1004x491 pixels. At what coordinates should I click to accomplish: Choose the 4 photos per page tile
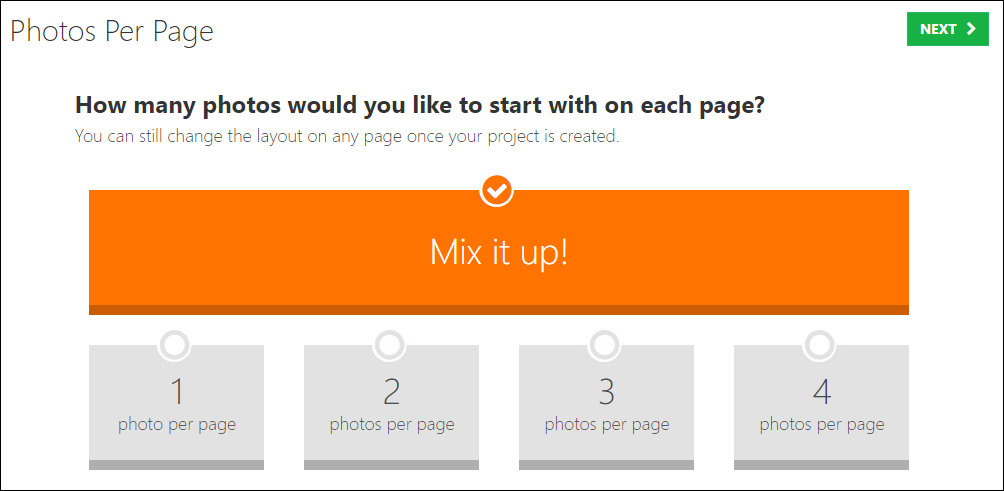(x=822, y=407)
